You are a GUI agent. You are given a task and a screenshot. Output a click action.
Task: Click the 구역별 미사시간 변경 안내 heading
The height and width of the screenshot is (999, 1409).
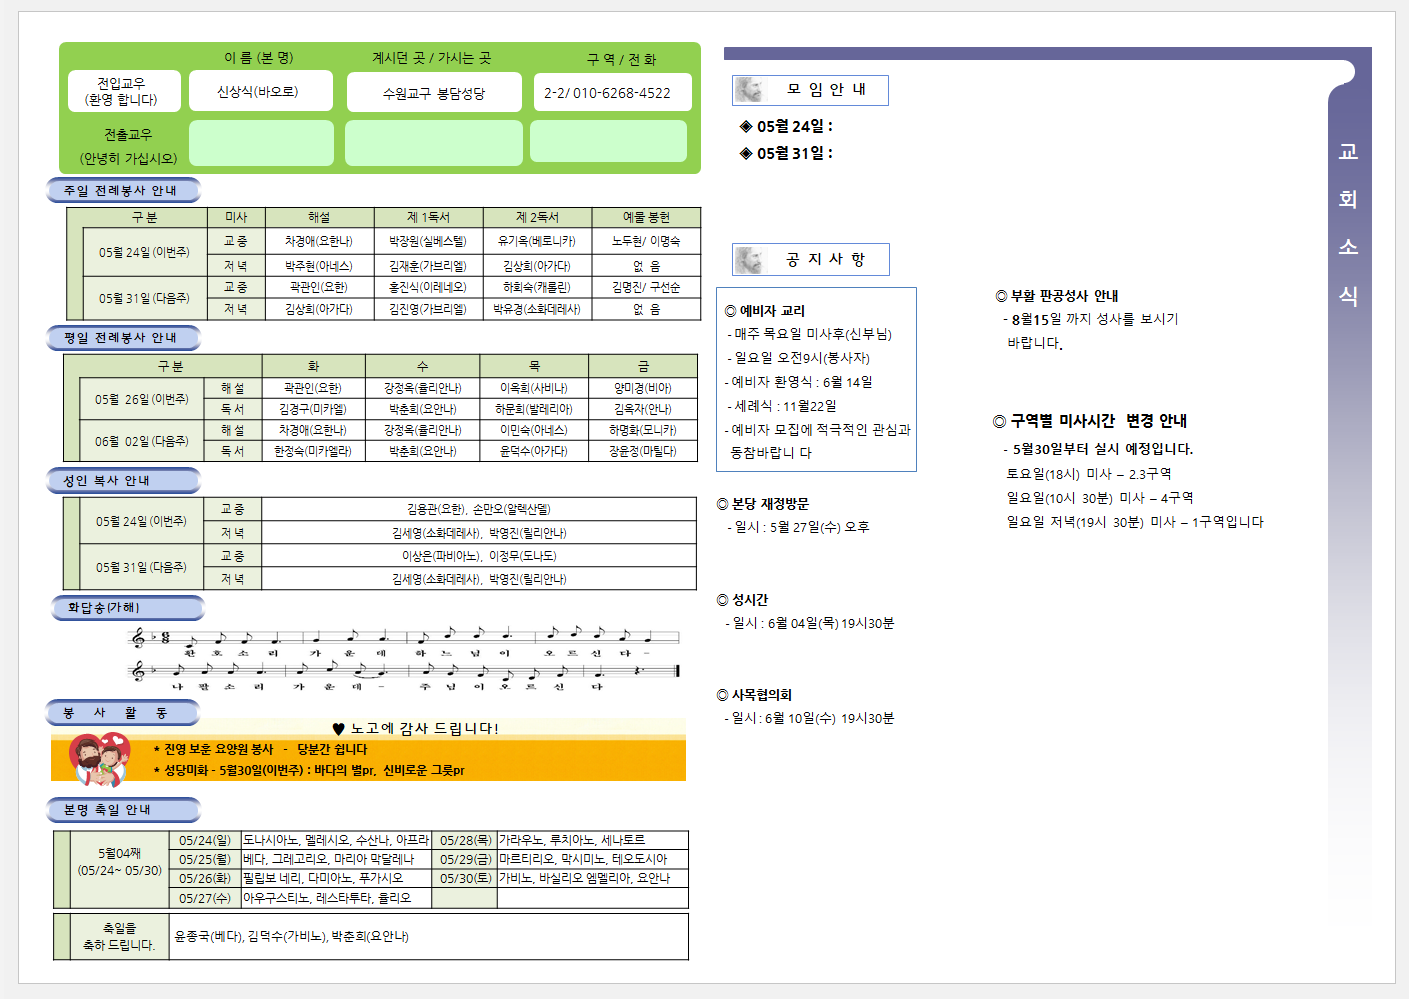(x=1090, y=421)
